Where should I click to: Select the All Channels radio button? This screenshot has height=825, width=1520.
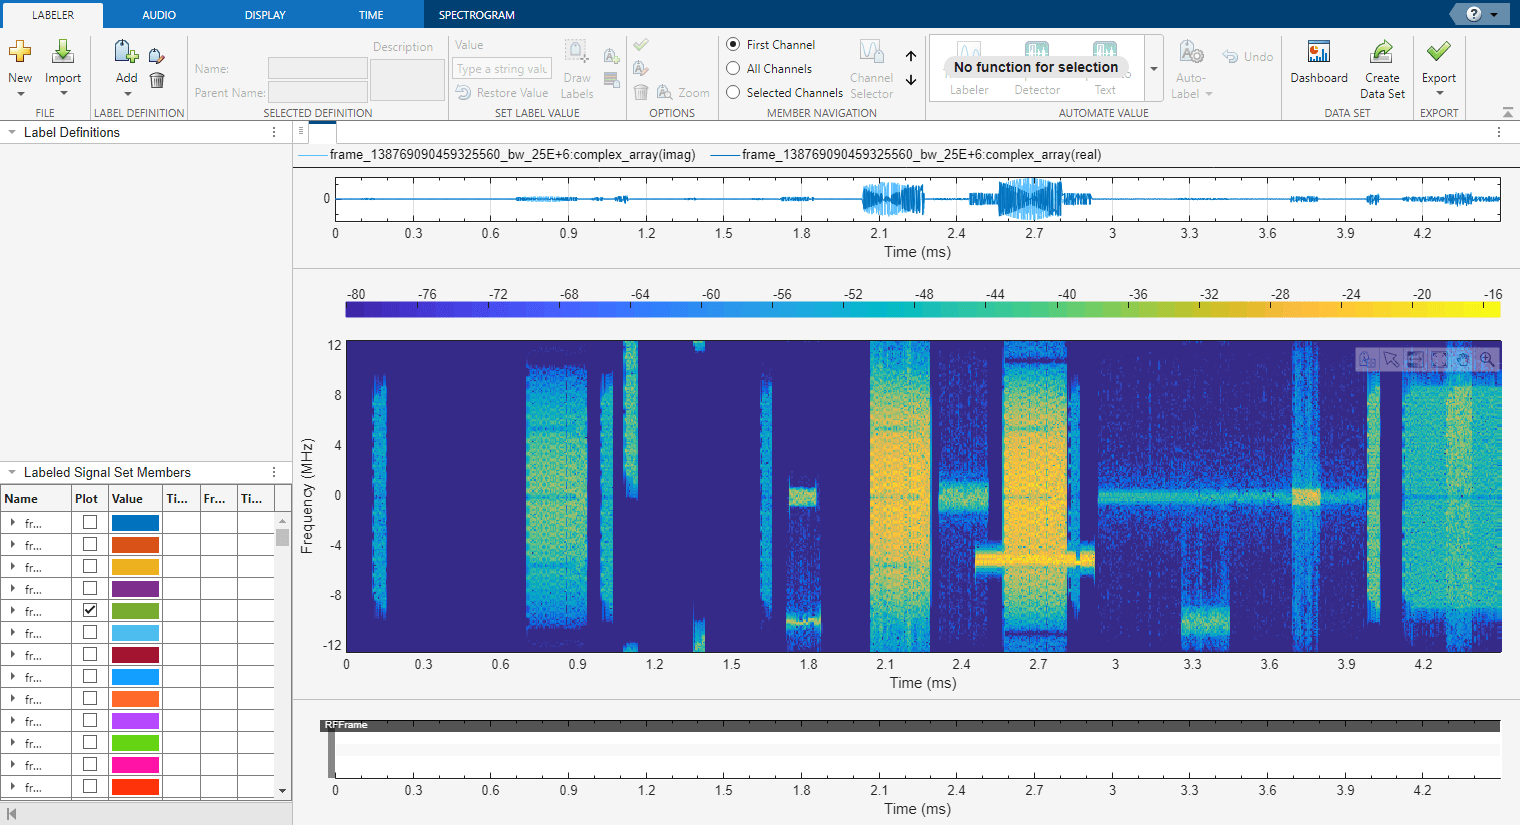pyautogui.click(x=734, y=68)
